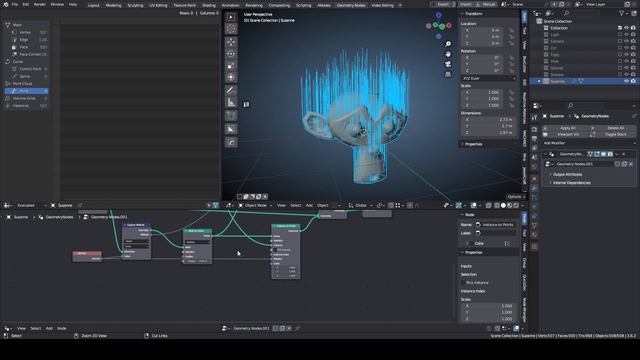
Task: Select the Move tool in viewport toolbar
Action: 231,42
